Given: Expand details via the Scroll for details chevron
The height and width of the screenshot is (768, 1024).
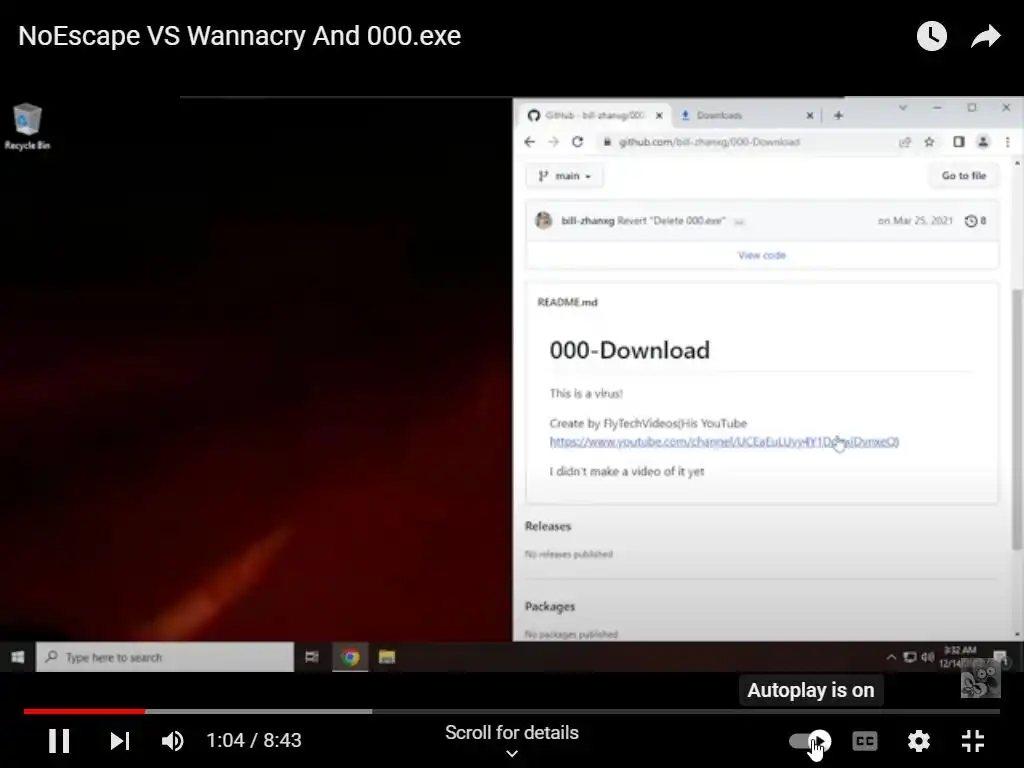Looking at the screenshot, I should click(512, 754).
